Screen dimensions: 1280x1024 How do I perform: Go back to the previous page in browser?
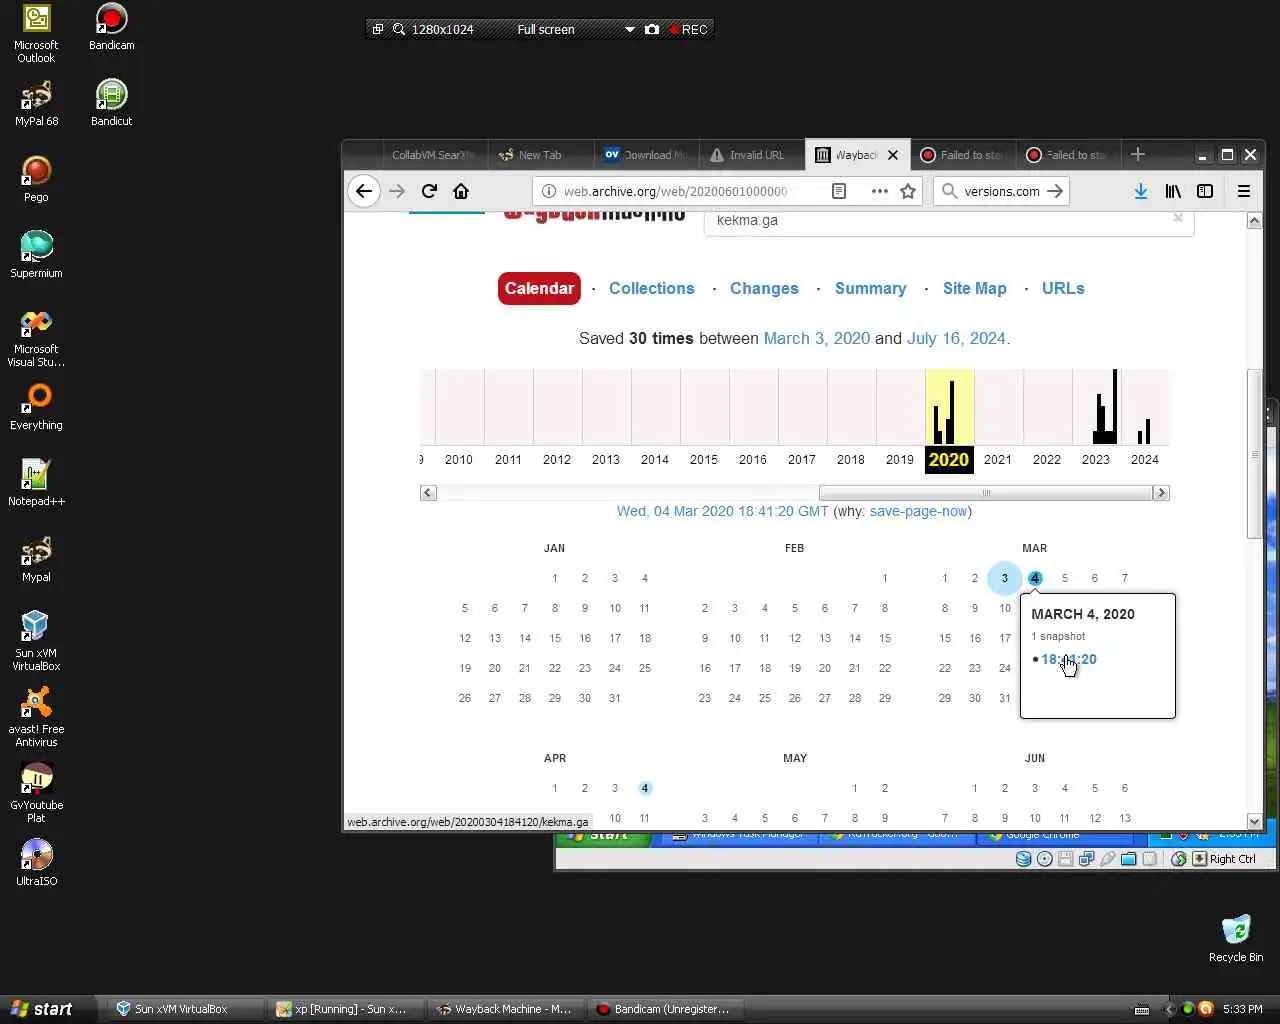tap(364, 191)
